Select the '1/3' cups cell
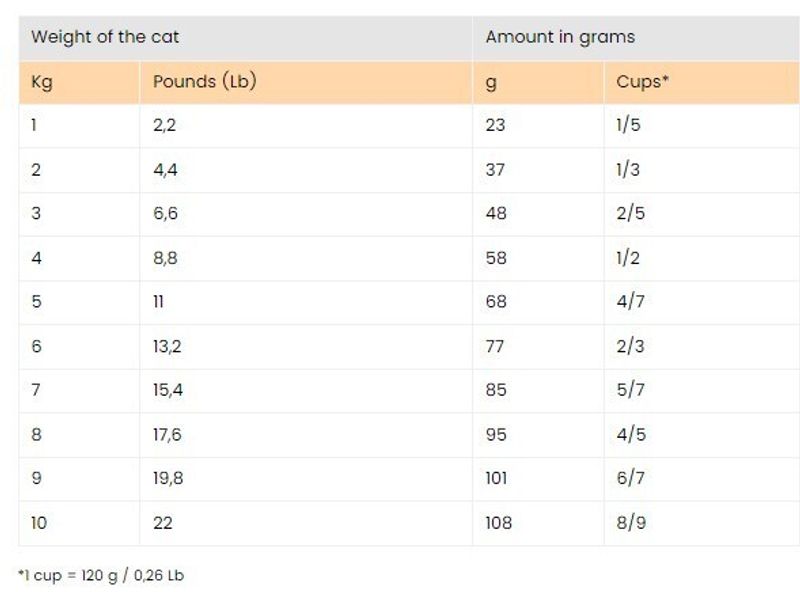This screenshot has width=800, height=592. 628,169
